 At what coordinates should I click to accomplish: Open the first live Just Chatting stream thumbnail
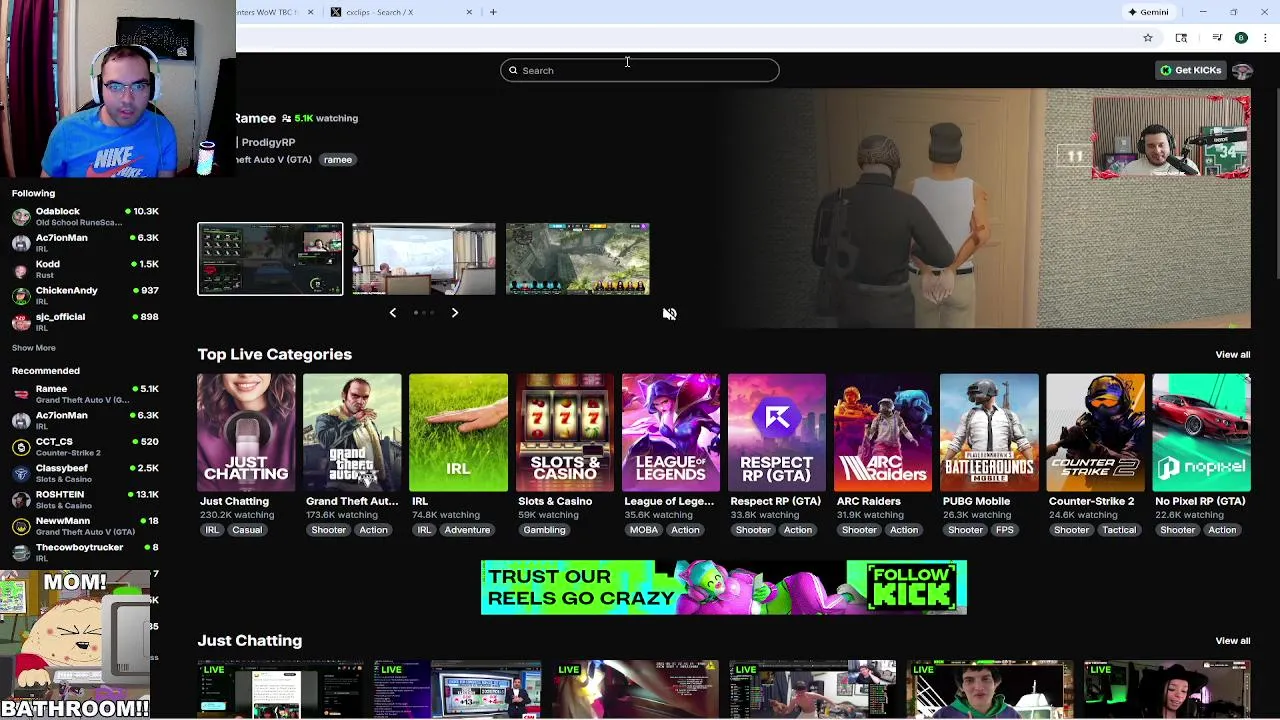281,690
